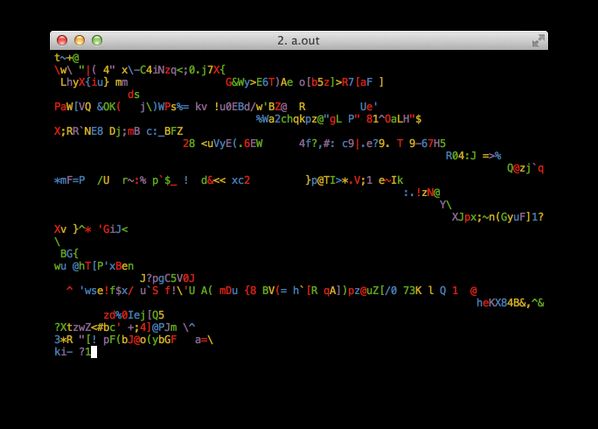Click the "}p@TI>*.V;1" text
The width and height of the screenshot is (598, 429).
click(x=339, y=180)
